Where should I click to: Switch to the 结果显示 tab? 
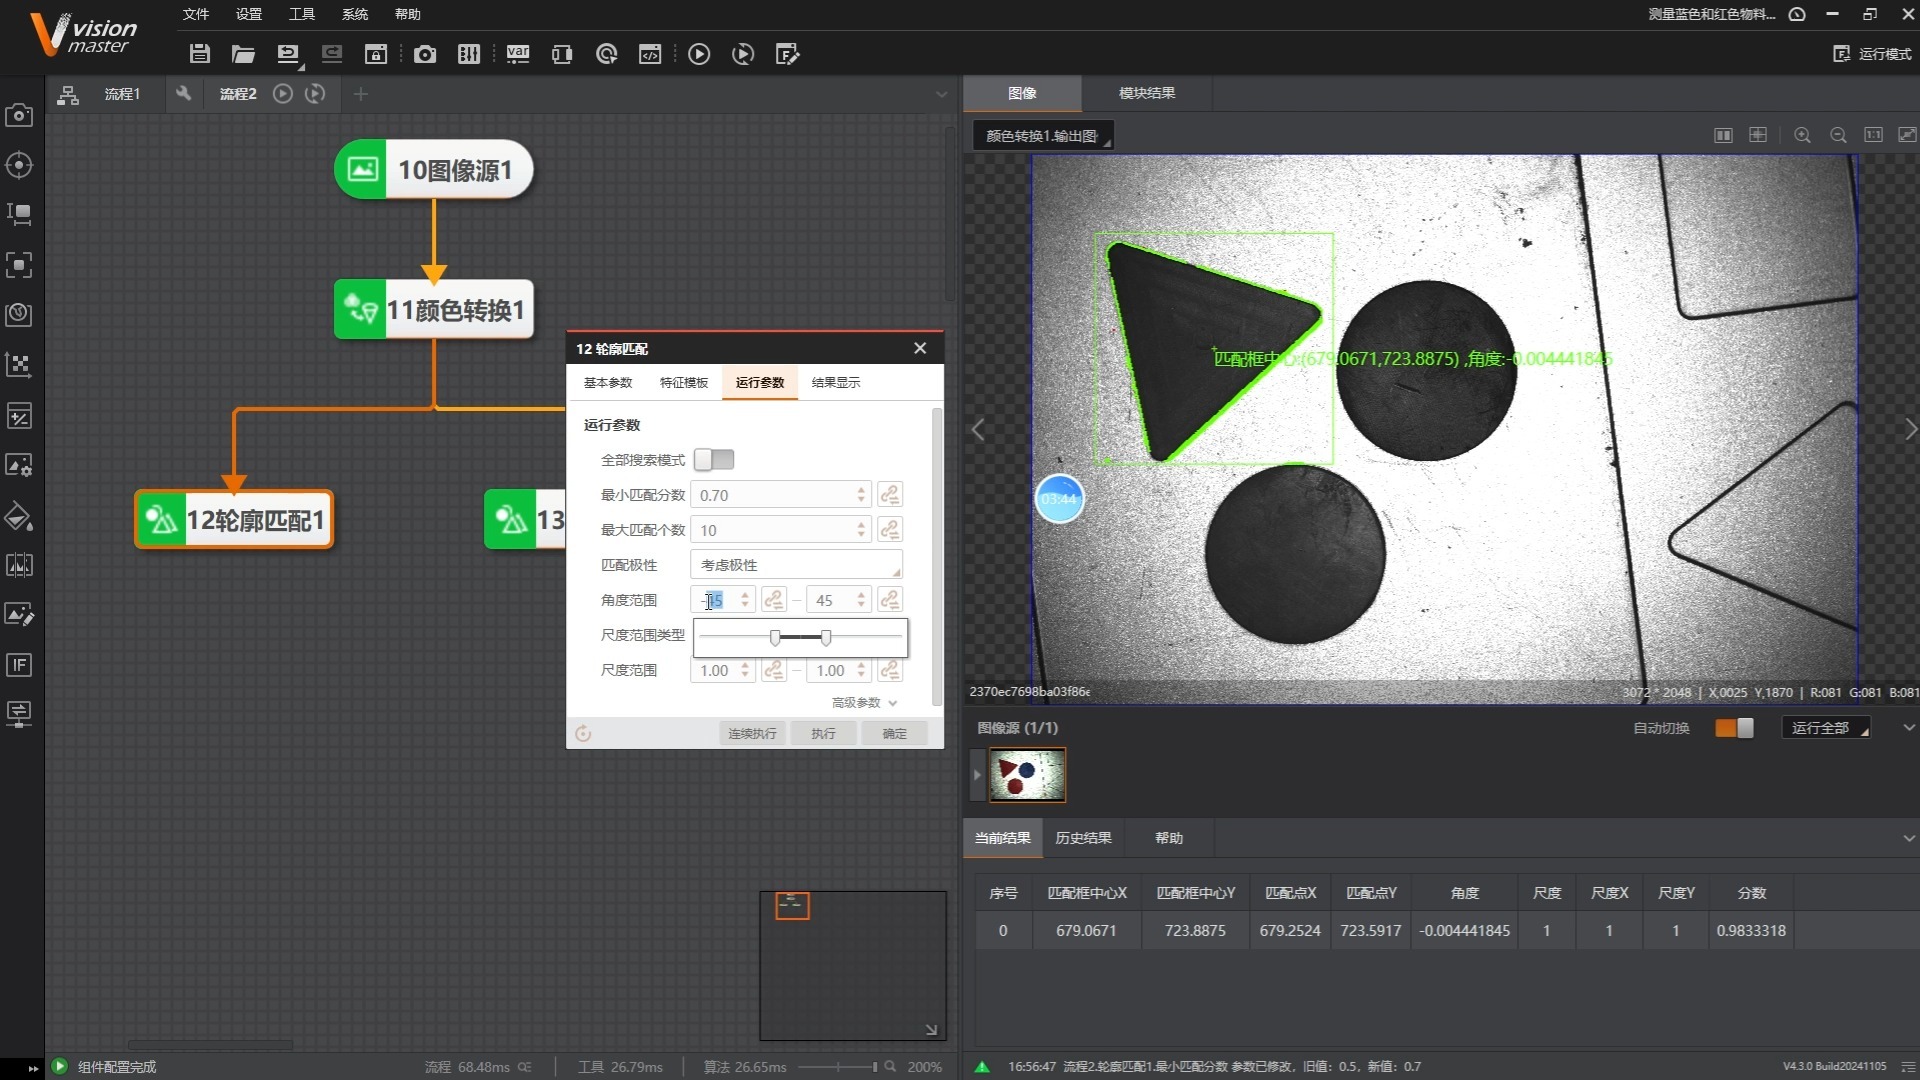(x=835, y=383)
